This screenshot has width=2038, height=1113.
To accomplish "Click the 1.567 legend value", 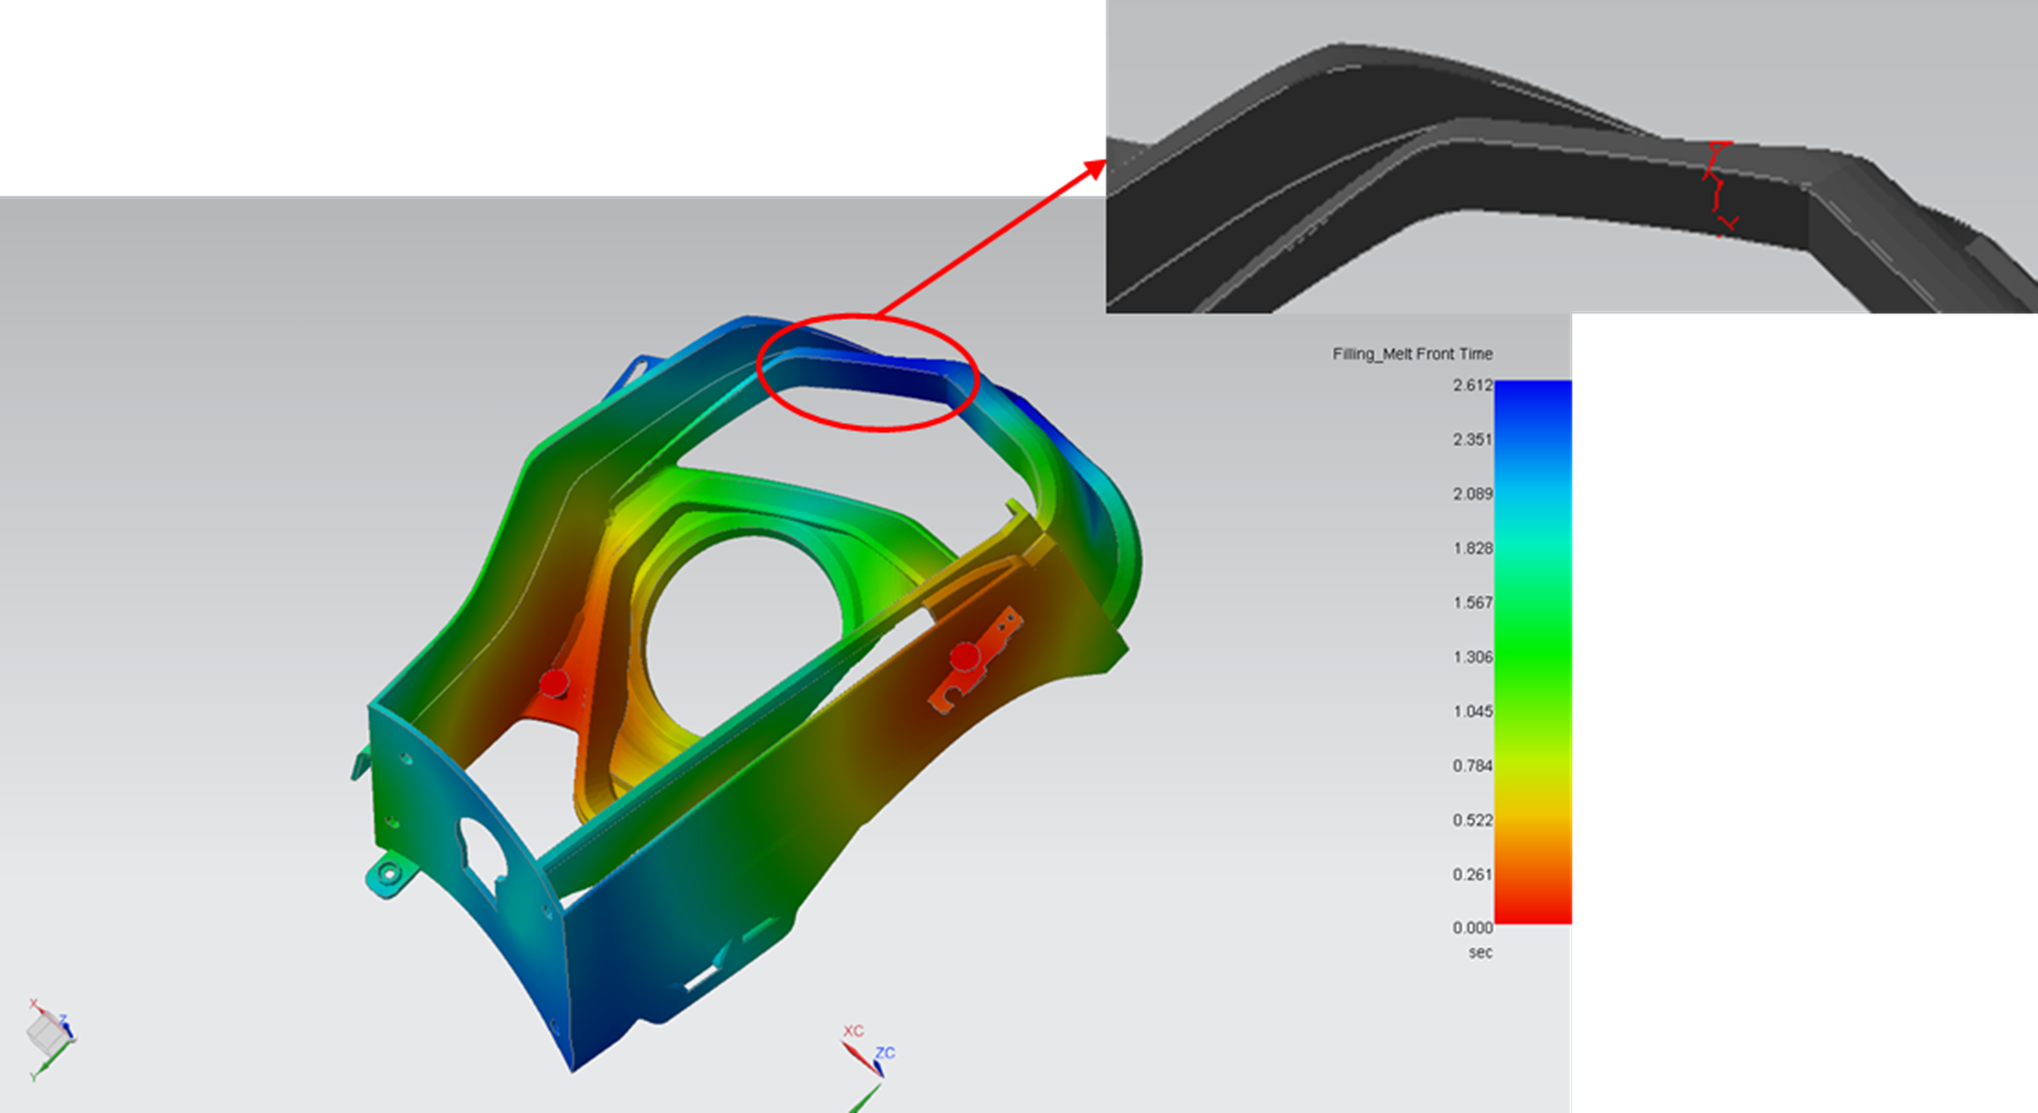I will click(x=1472, y=603).
